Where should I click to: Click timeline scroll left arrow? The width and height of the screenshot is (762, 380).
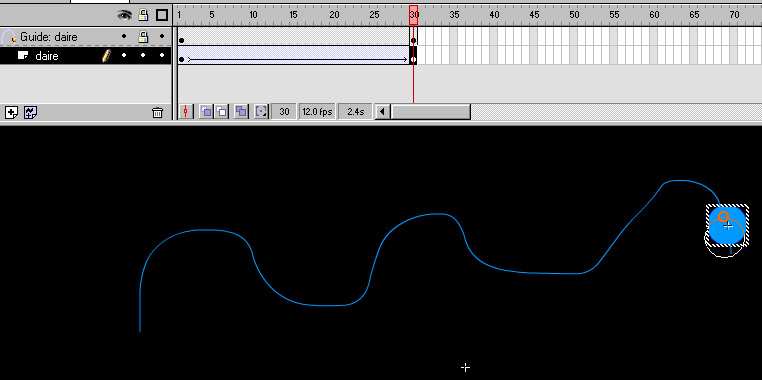382,112
